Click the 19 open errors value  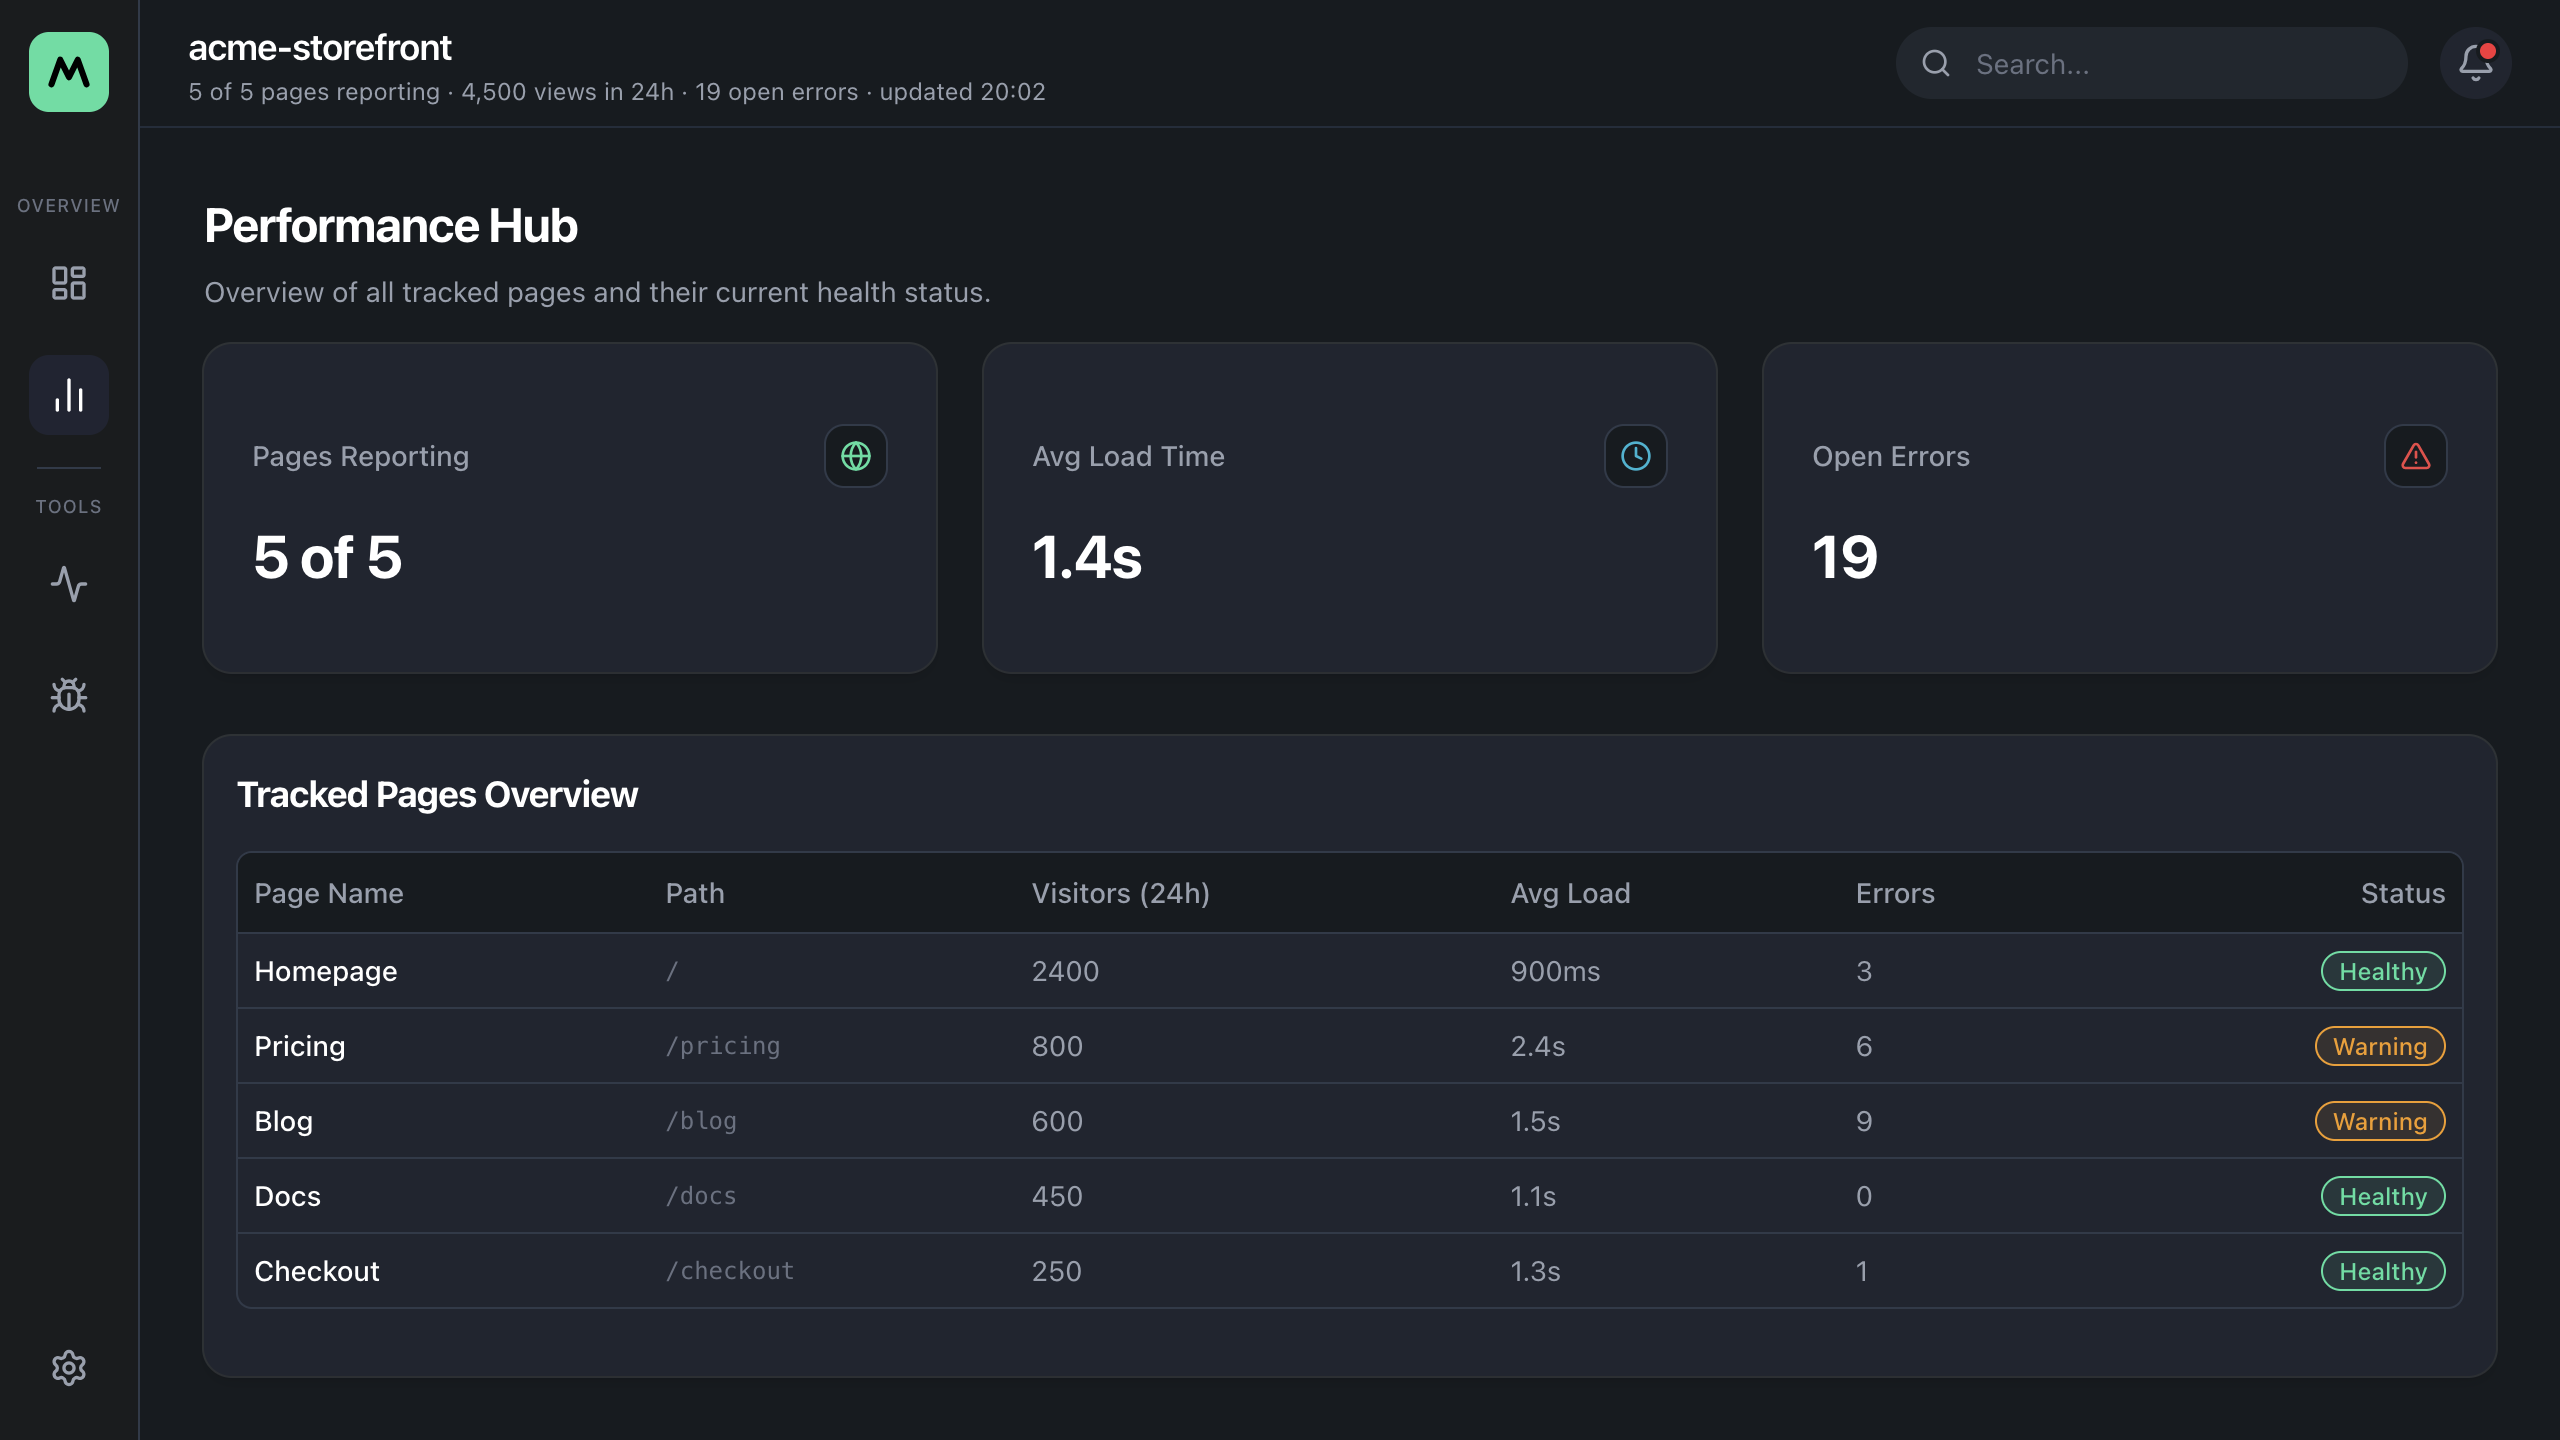point(1845,557)
